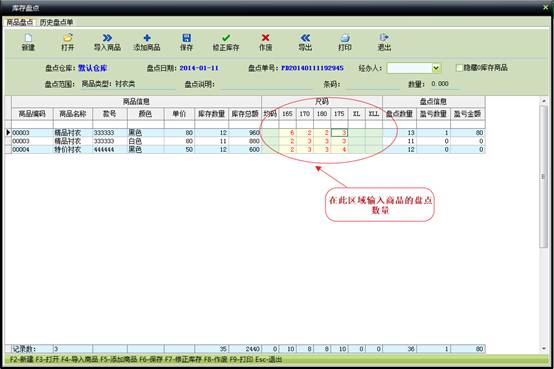Void the sheet with 作废 red X icon
This screenshot has height=369, width=554.
pos(266,38)
